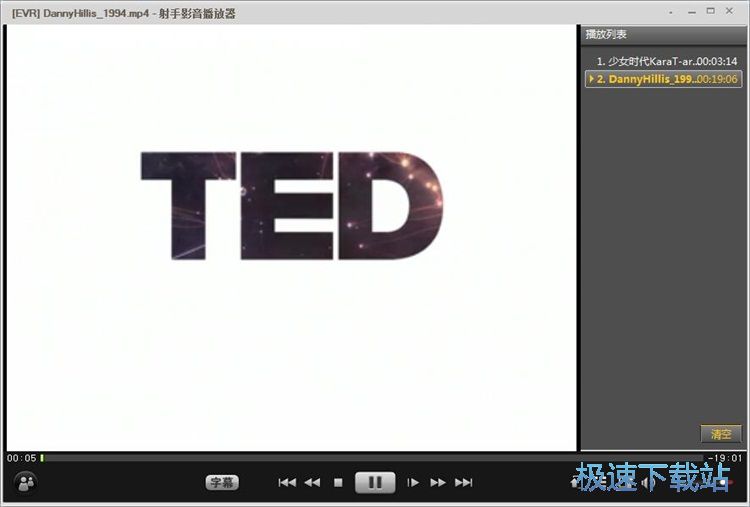Click the playback seek bar
This screenshot has height=507, width=750.
click(372, 458)
